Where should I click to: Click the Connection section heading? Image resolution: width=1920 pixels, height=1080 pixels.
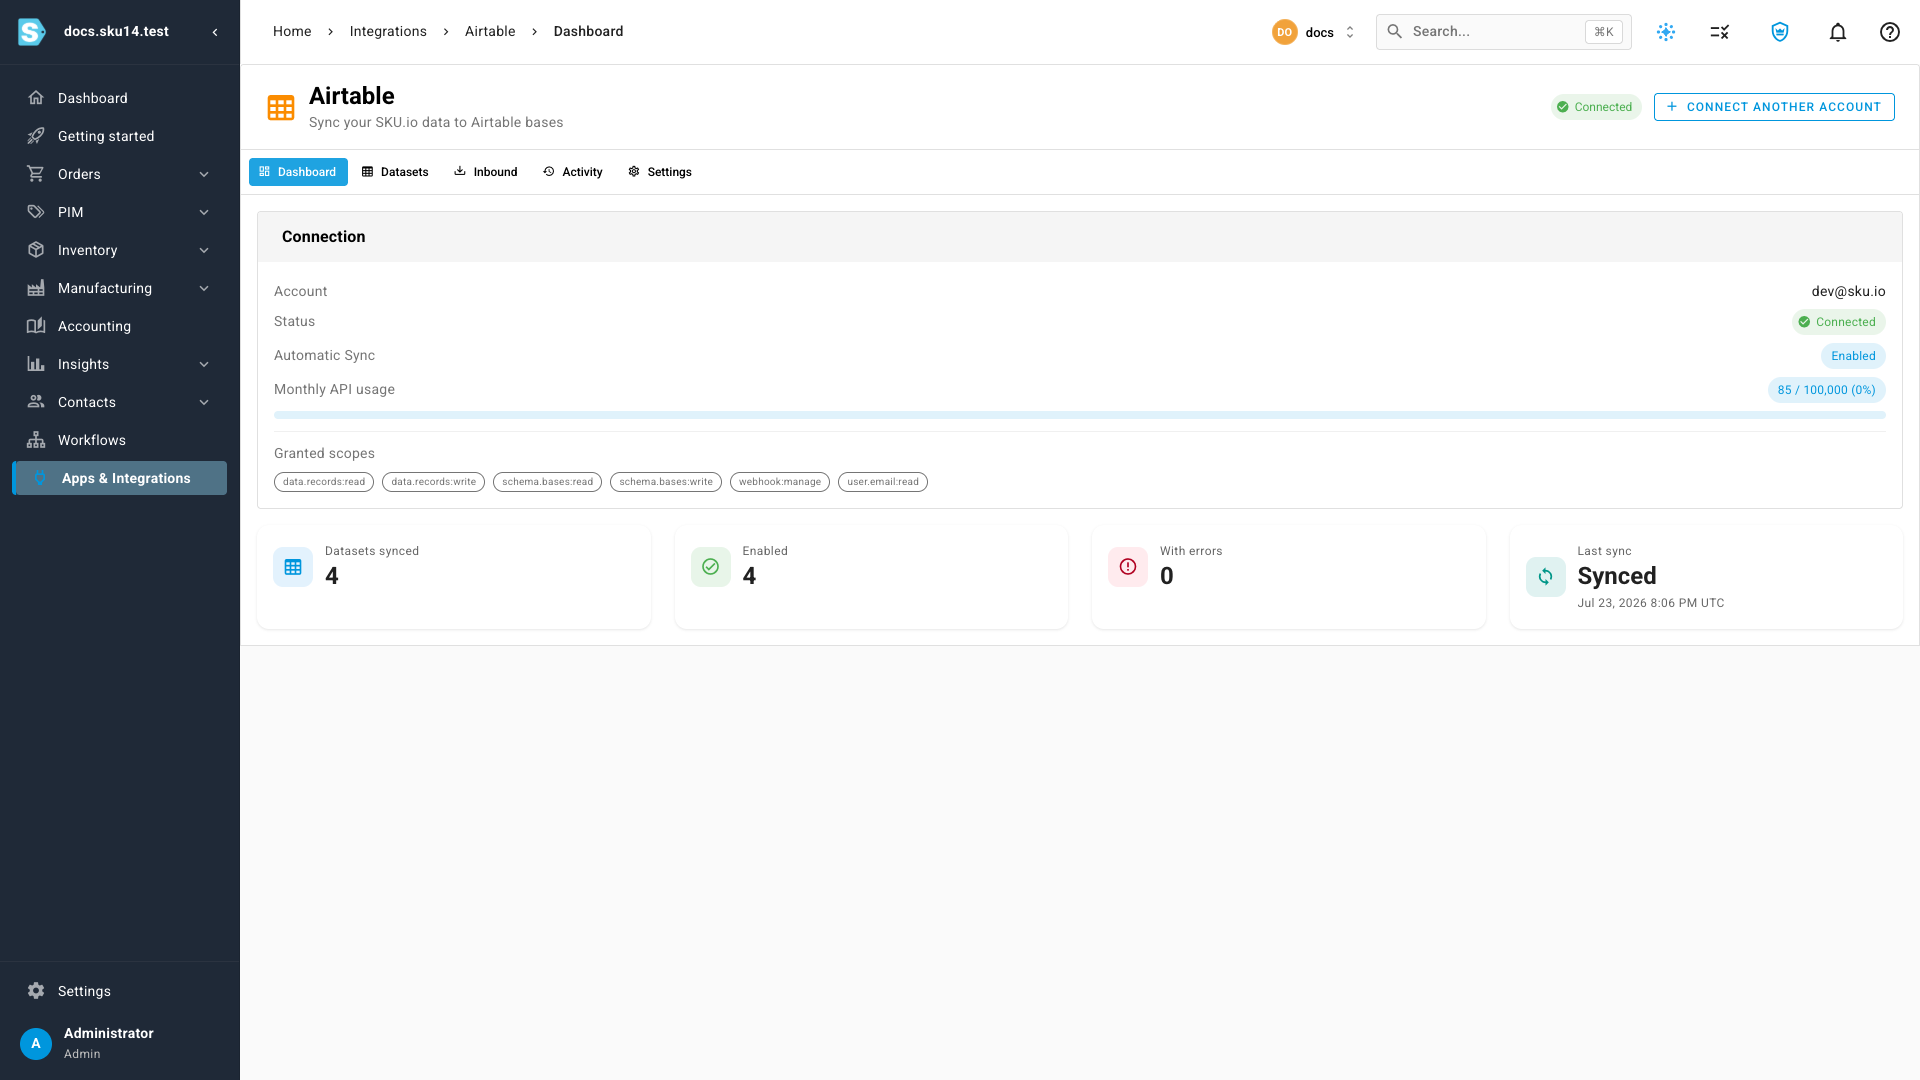tap(323, 237)
